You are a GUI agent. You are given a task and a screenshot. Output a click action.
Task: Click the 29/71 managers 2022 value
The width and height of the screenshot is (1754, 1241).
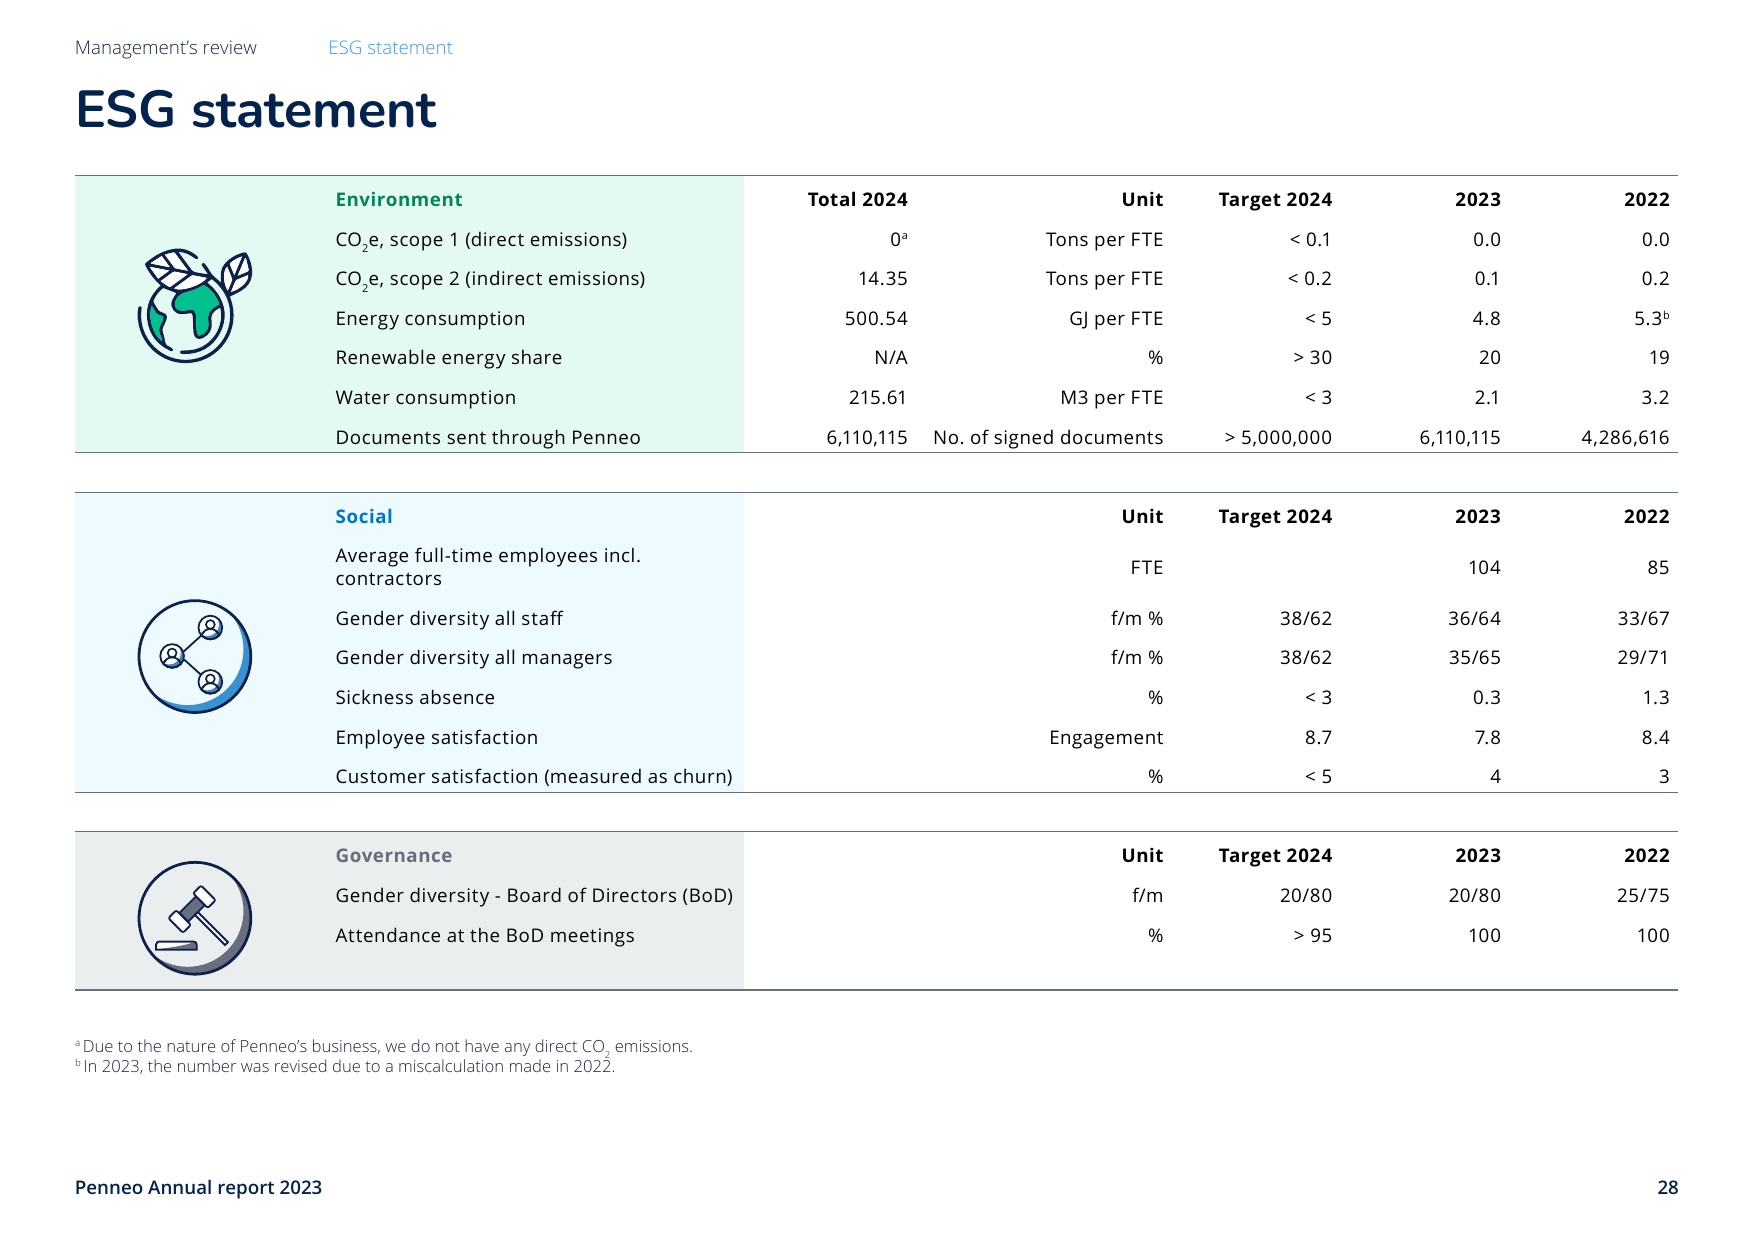coord(1643,657)
